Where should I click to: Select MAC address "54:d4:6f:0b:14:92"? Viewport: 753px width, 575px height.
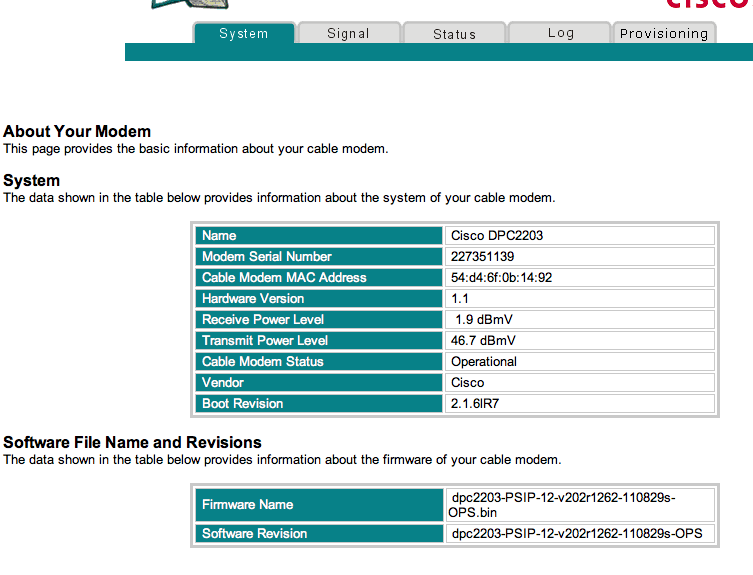click(x=501, y=278)
